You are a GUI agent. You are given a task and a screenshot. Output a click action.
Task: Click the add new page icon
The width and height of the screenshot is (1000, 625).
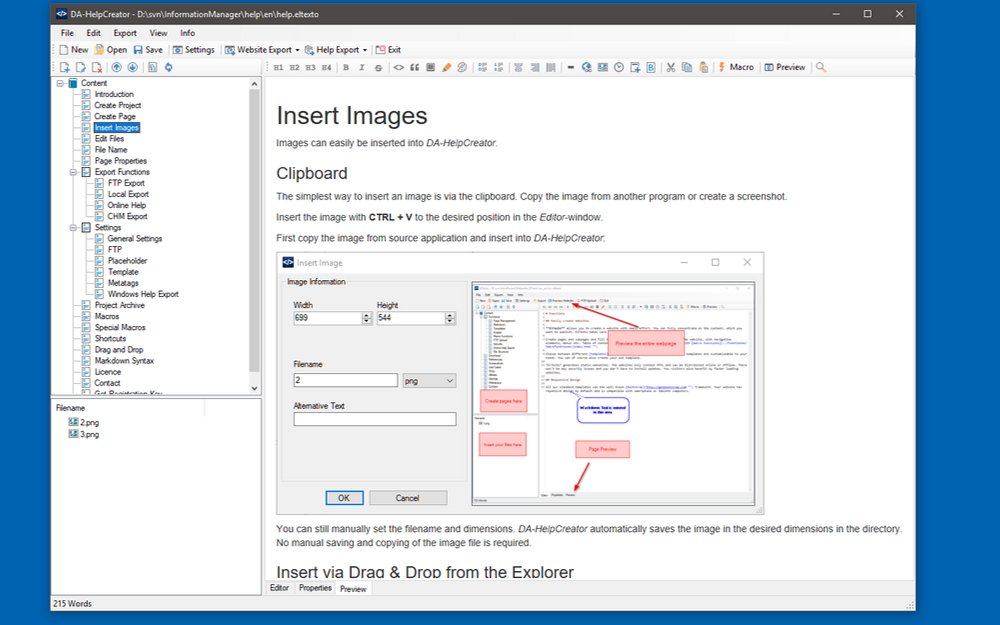(64, 67)
